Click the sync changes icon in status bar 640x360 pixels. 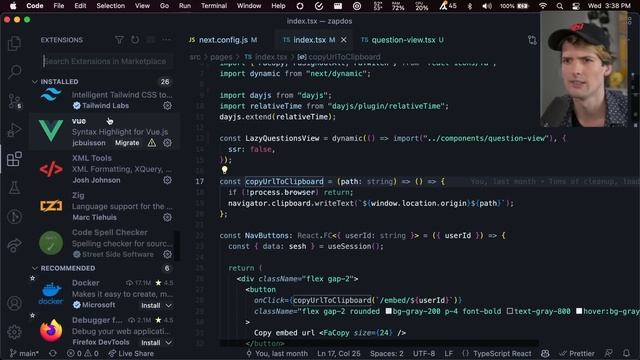(53, 353)
